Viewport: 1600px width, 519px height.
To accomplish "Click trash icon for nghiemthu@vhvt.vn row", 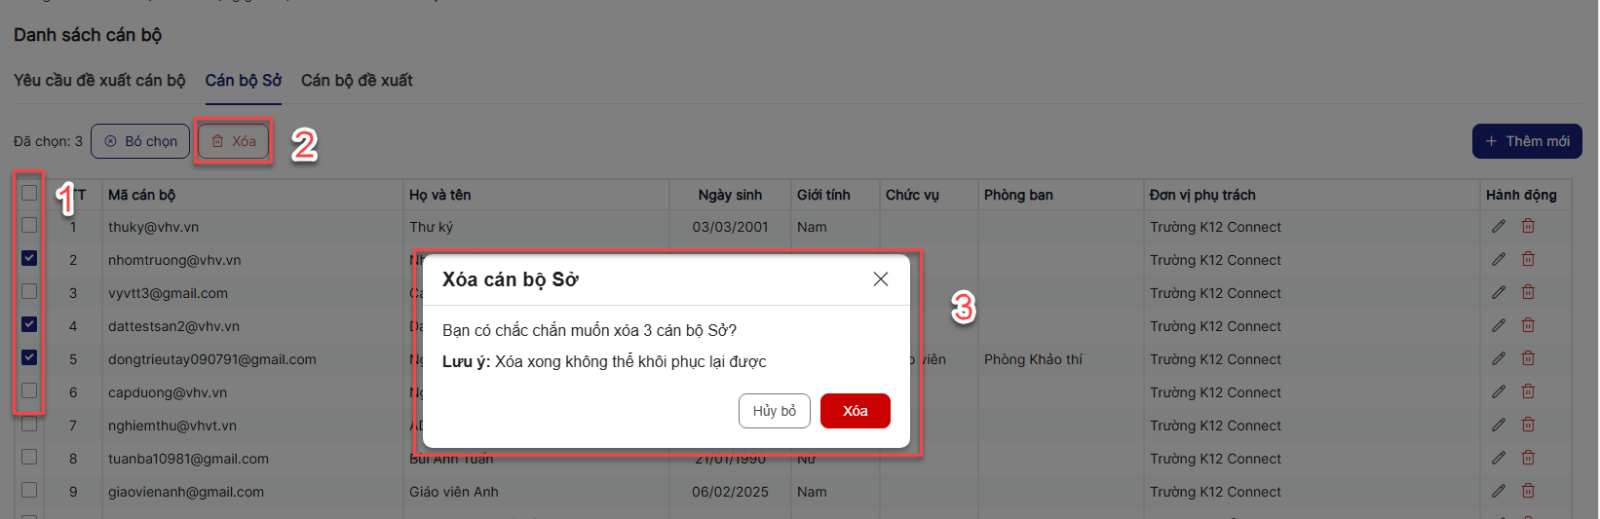I will click(x=1528, y=425).
